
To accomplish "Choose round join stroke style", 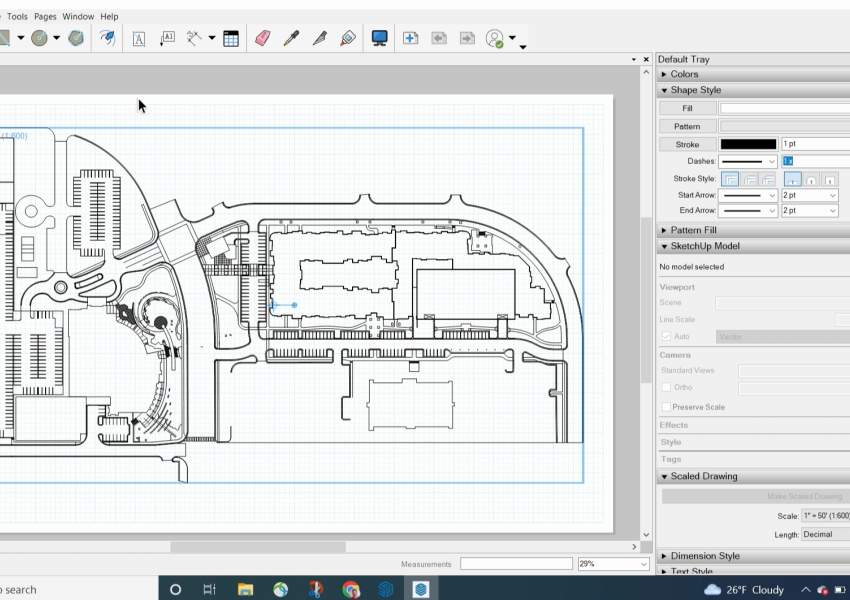I will pyautogui.click(x=750, y=179).
